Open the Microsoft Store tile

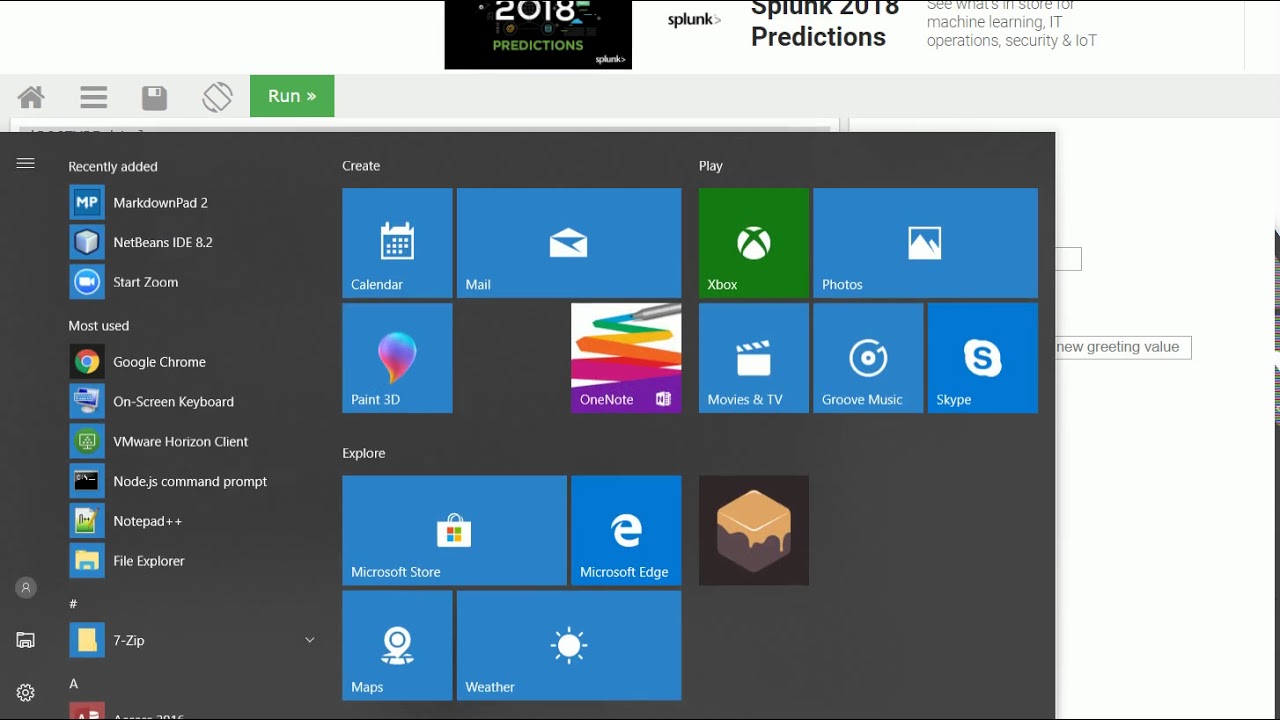coord(454,530)
